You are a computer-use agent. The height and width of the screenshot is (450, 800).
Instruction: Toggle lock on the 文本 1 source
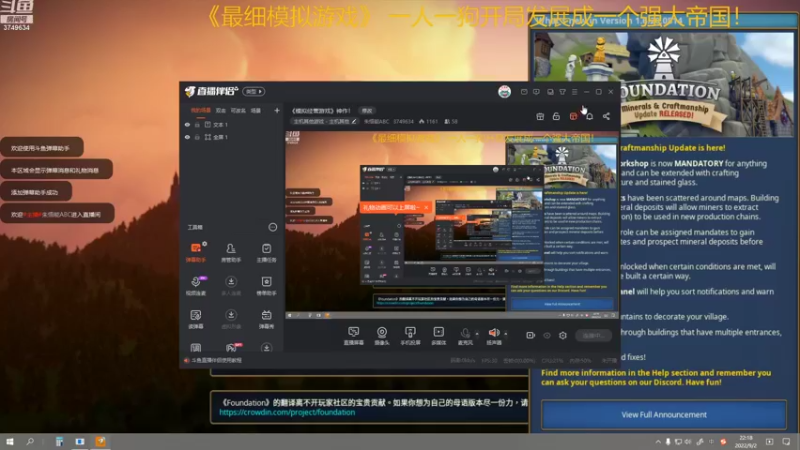pos(197,124)
